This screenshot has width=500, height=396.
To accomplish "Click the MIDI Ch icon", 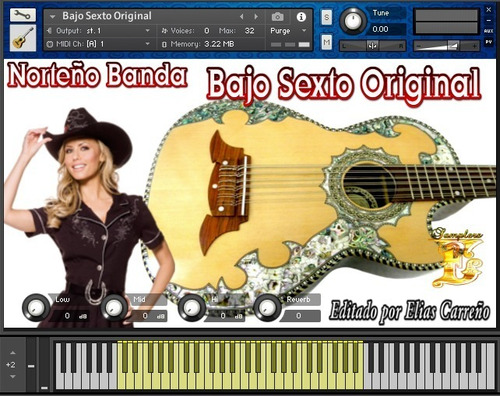I will [x=50, y=44].
